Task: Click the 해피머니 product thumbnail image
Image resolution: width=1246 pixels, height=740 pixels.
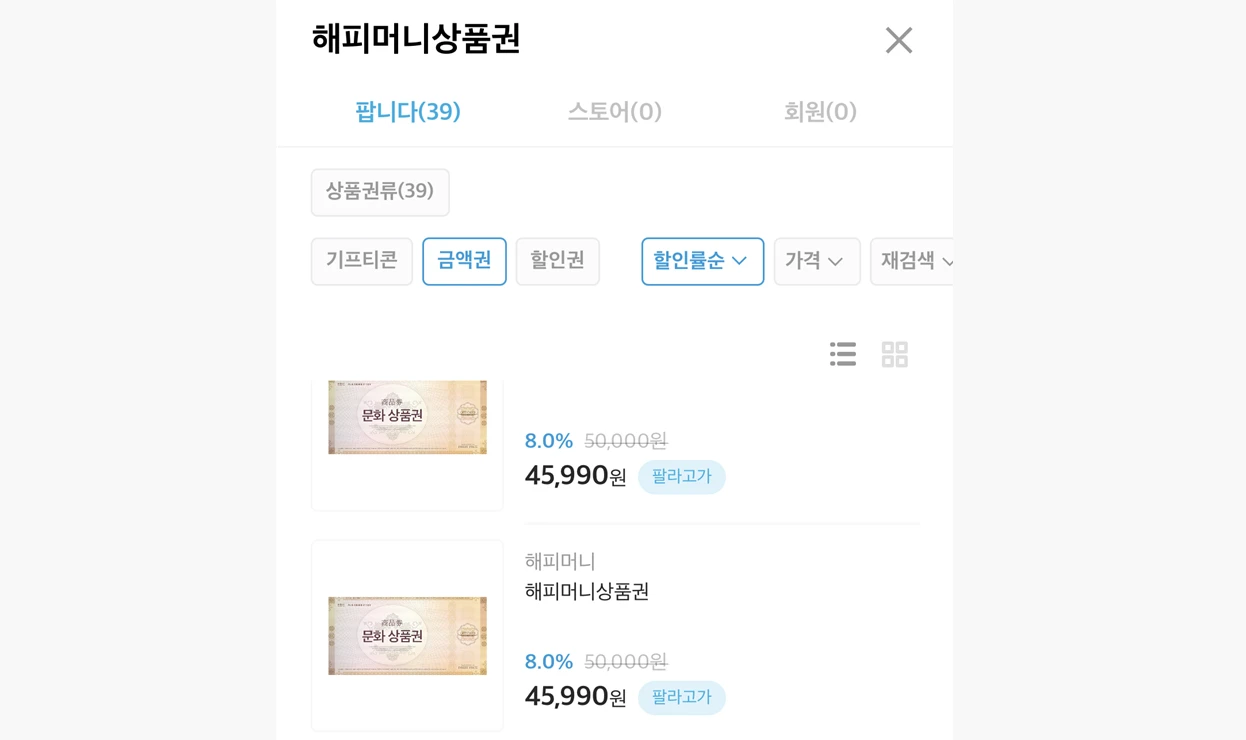Action: (x=407, y=634)
